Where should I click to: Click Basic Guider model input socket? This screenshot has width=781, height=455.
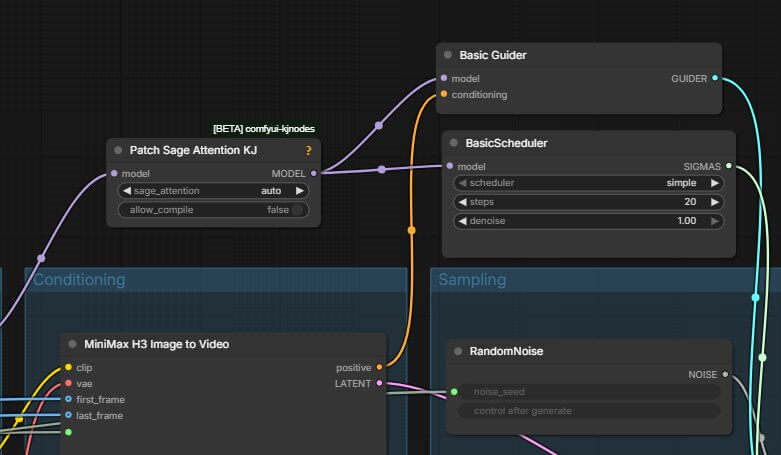point(444,78)
